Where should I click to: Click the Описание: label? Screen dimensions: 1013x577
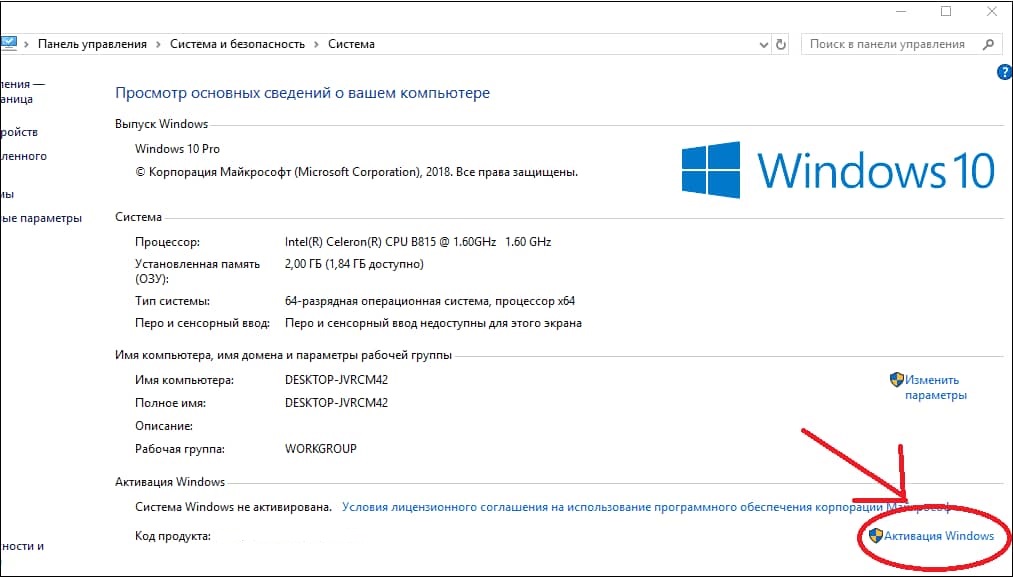[x=163, y=426]
